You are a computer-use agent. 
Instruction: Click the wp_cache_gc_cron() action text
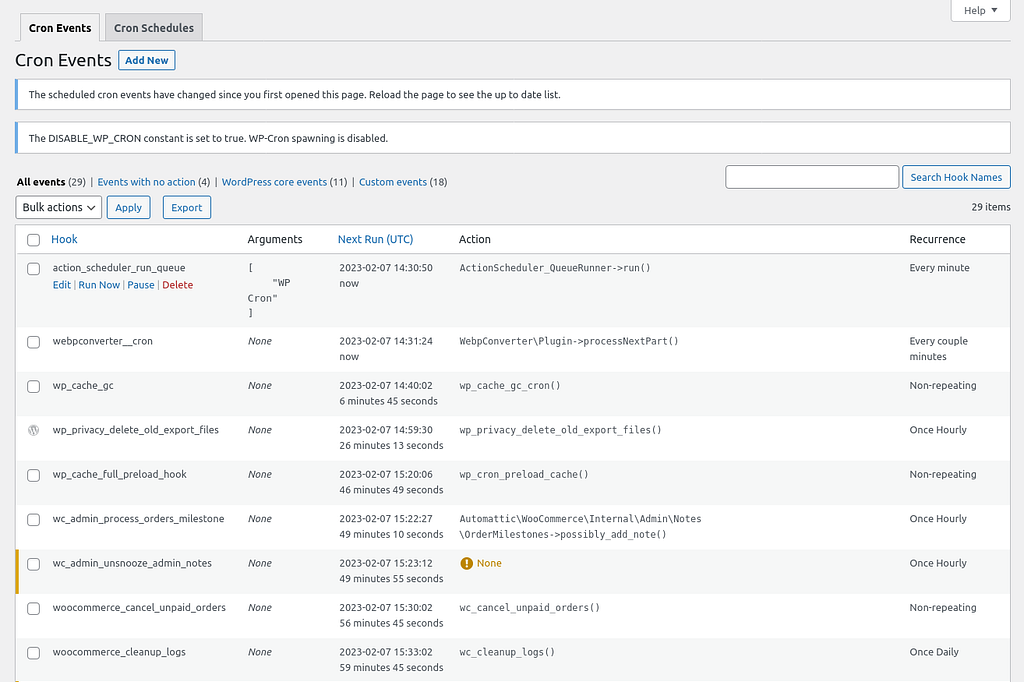tap(509, 385)
